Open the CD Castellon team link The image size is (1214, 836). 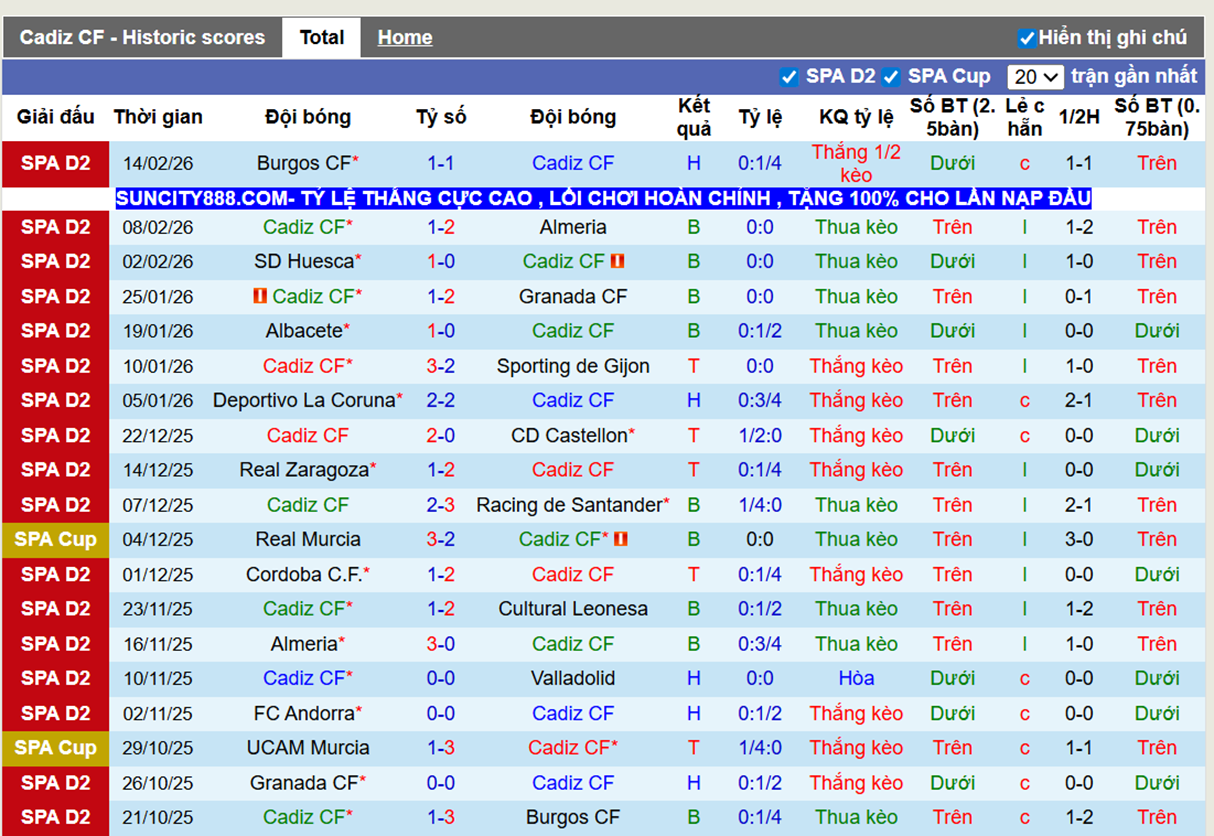pos(569,435)
